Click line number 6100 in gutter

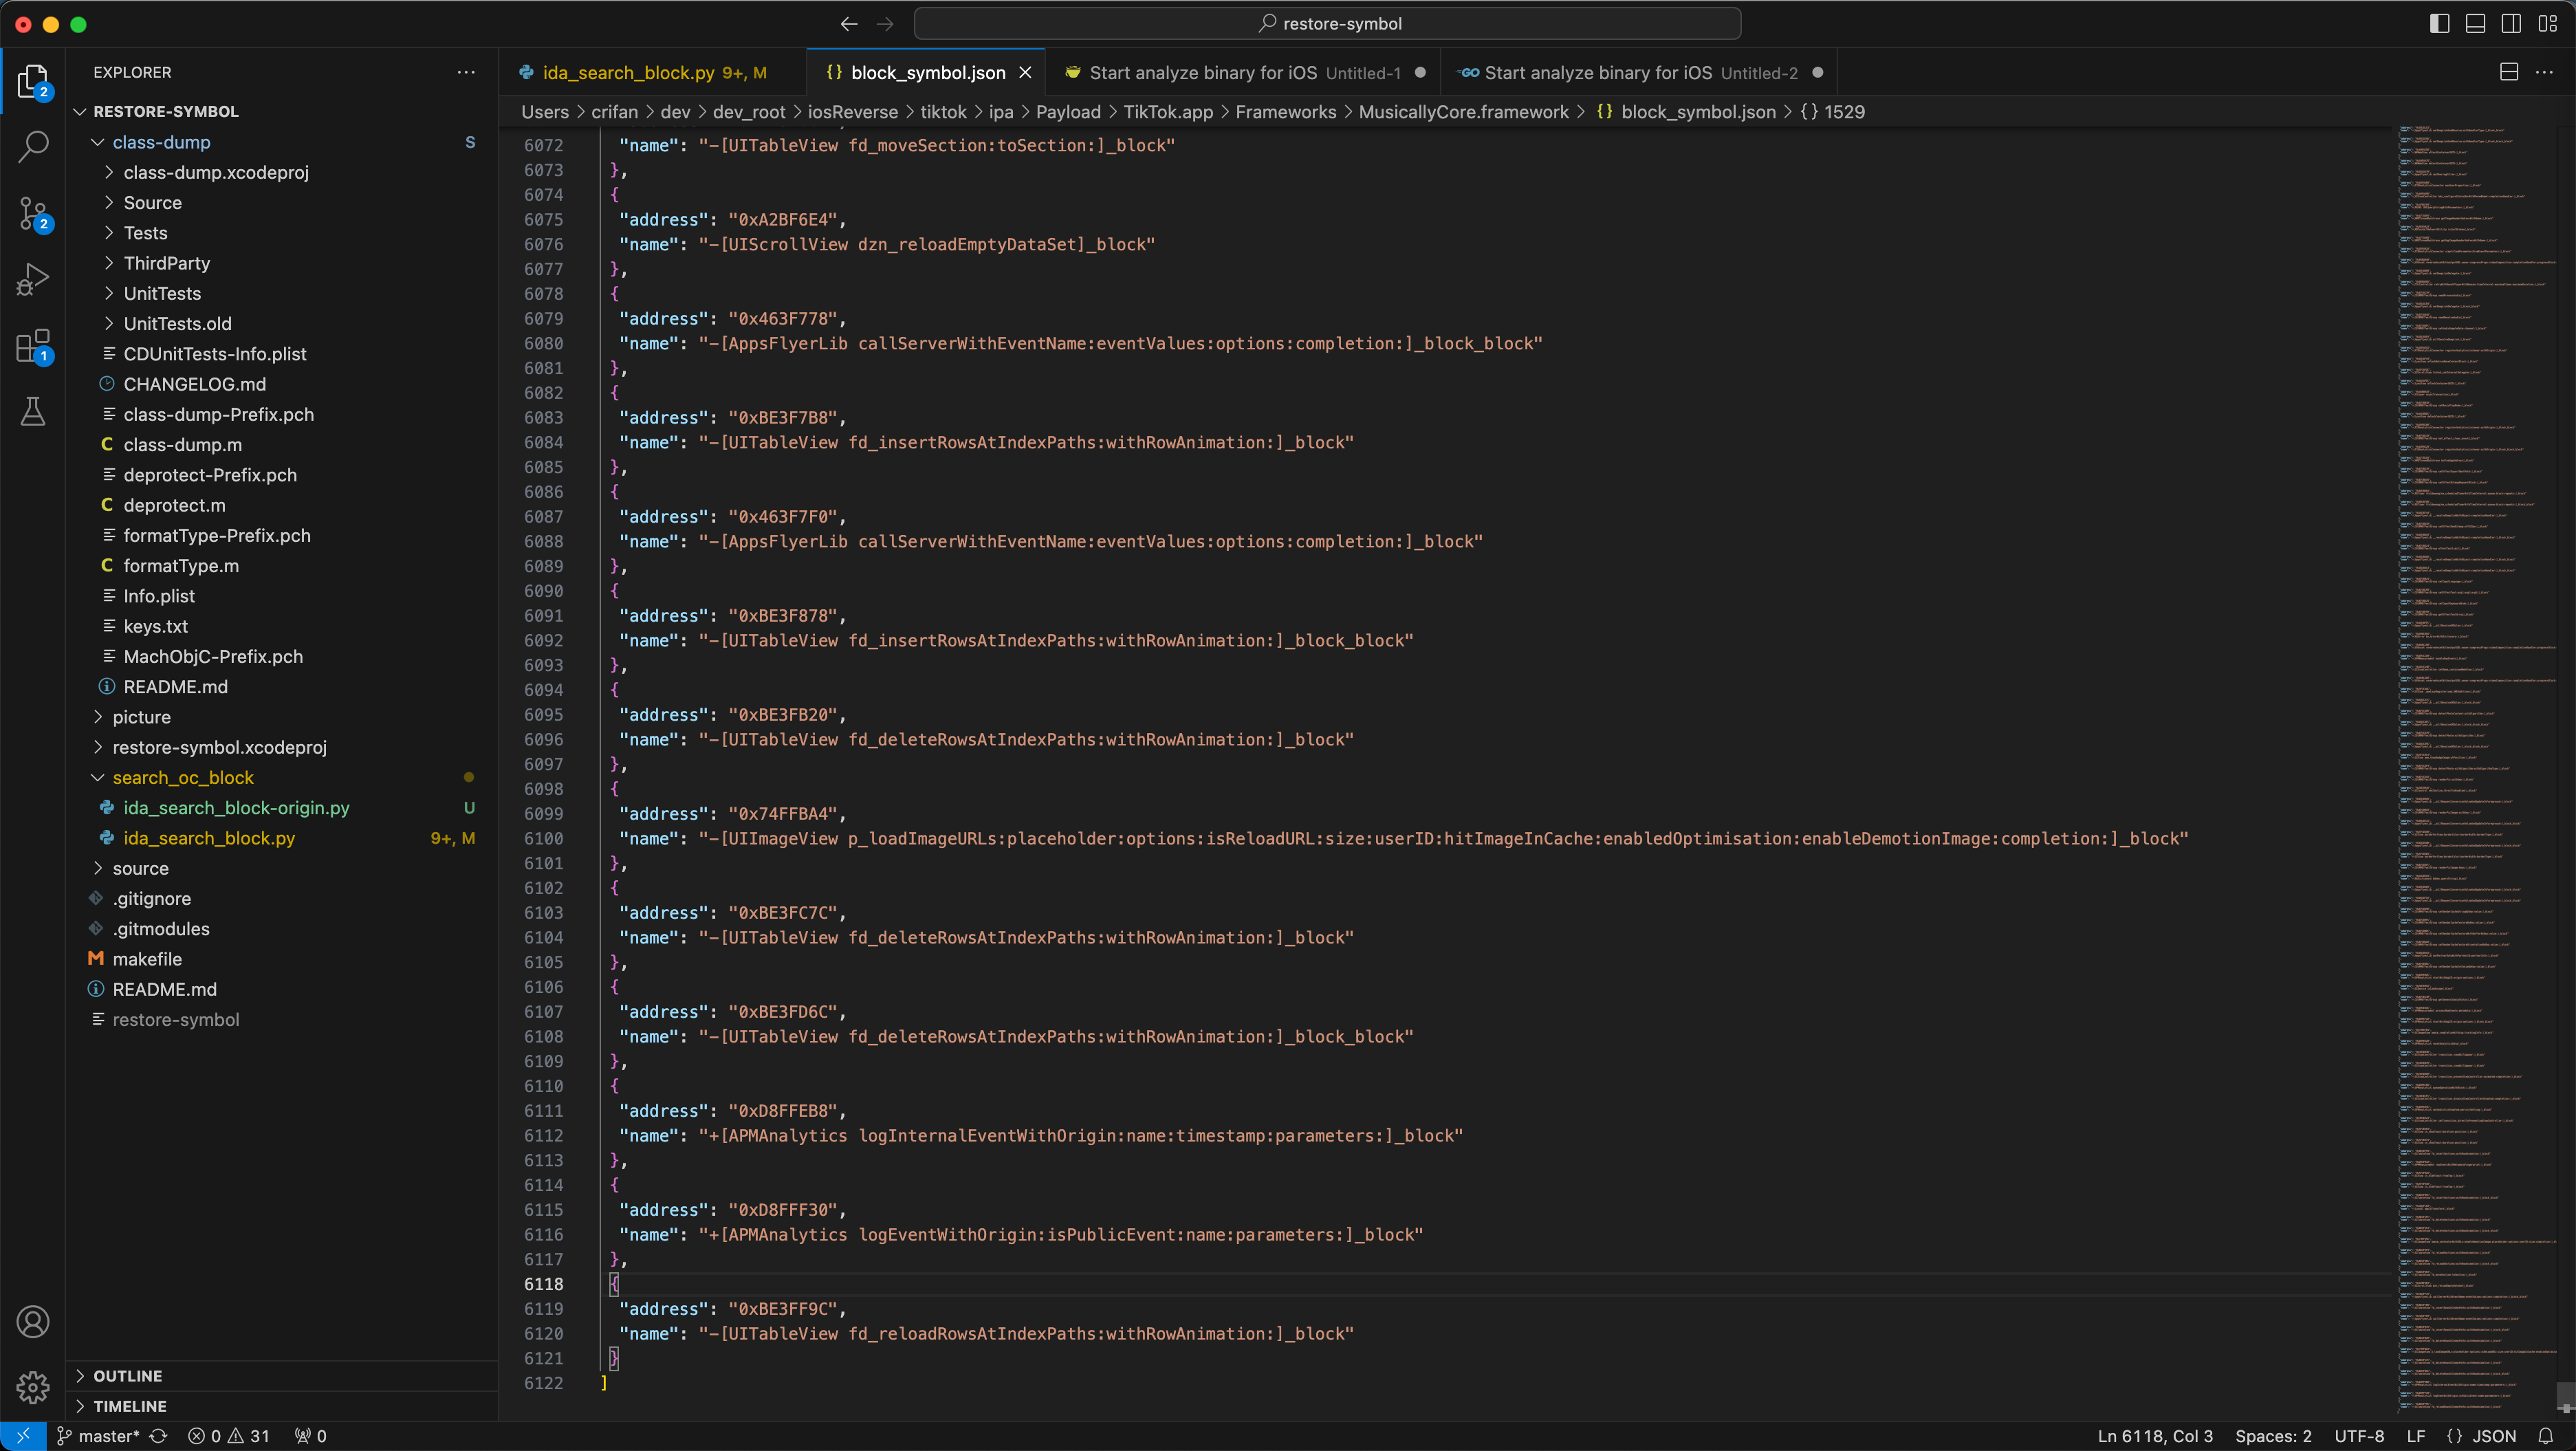[x=543, y=838]
